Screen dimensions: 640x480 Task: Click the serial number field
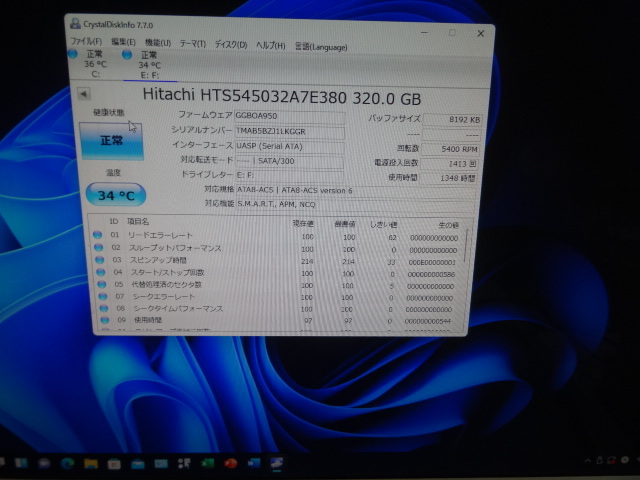tap(289, 131)
